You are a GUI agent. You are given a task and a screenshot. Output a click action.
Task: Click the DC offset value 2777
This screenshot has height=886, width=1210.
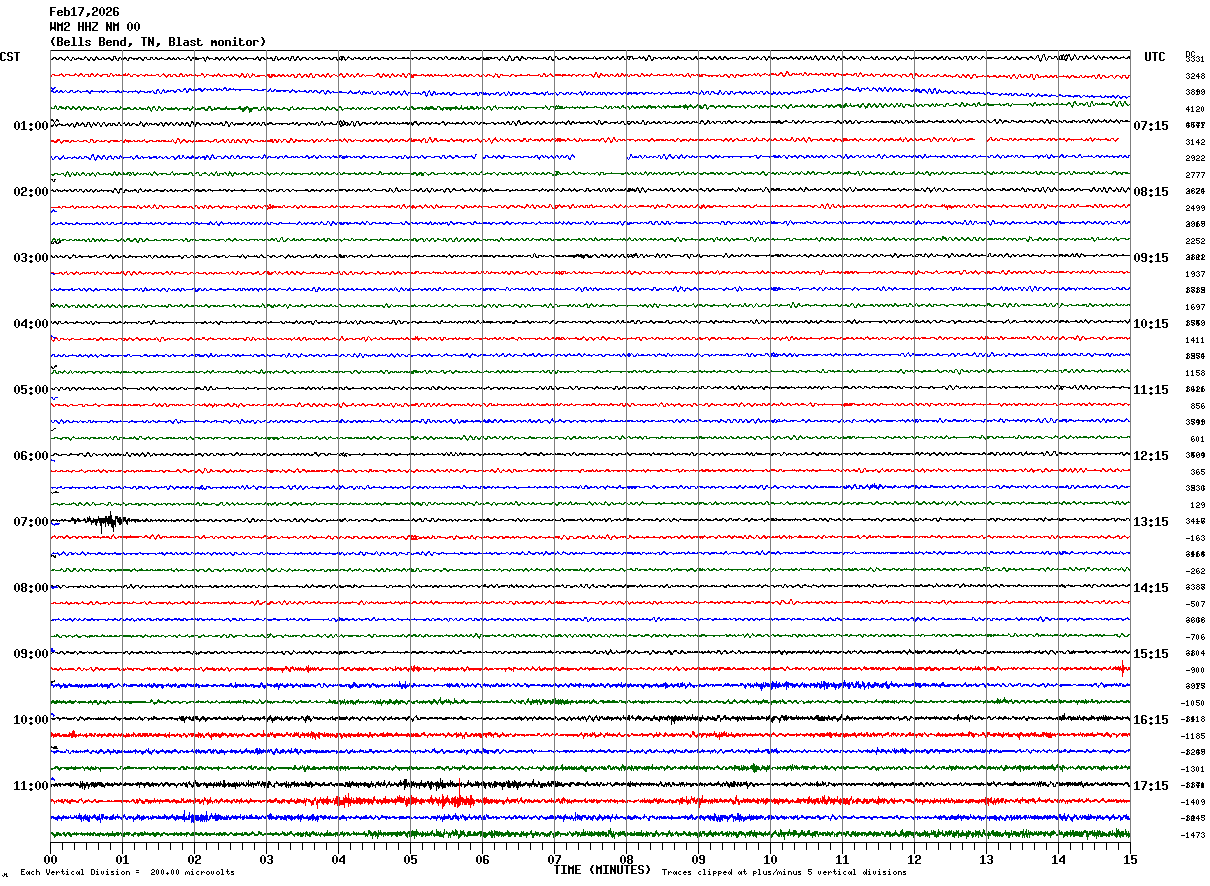1195,175
